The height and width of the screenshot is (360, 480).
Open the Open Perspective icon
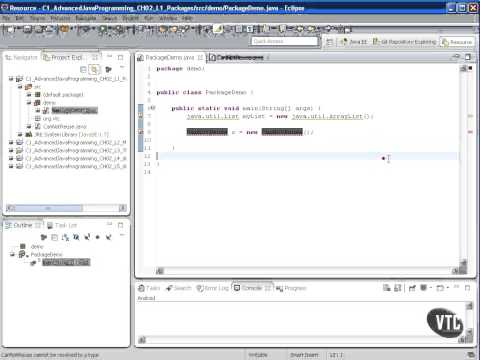329,42
